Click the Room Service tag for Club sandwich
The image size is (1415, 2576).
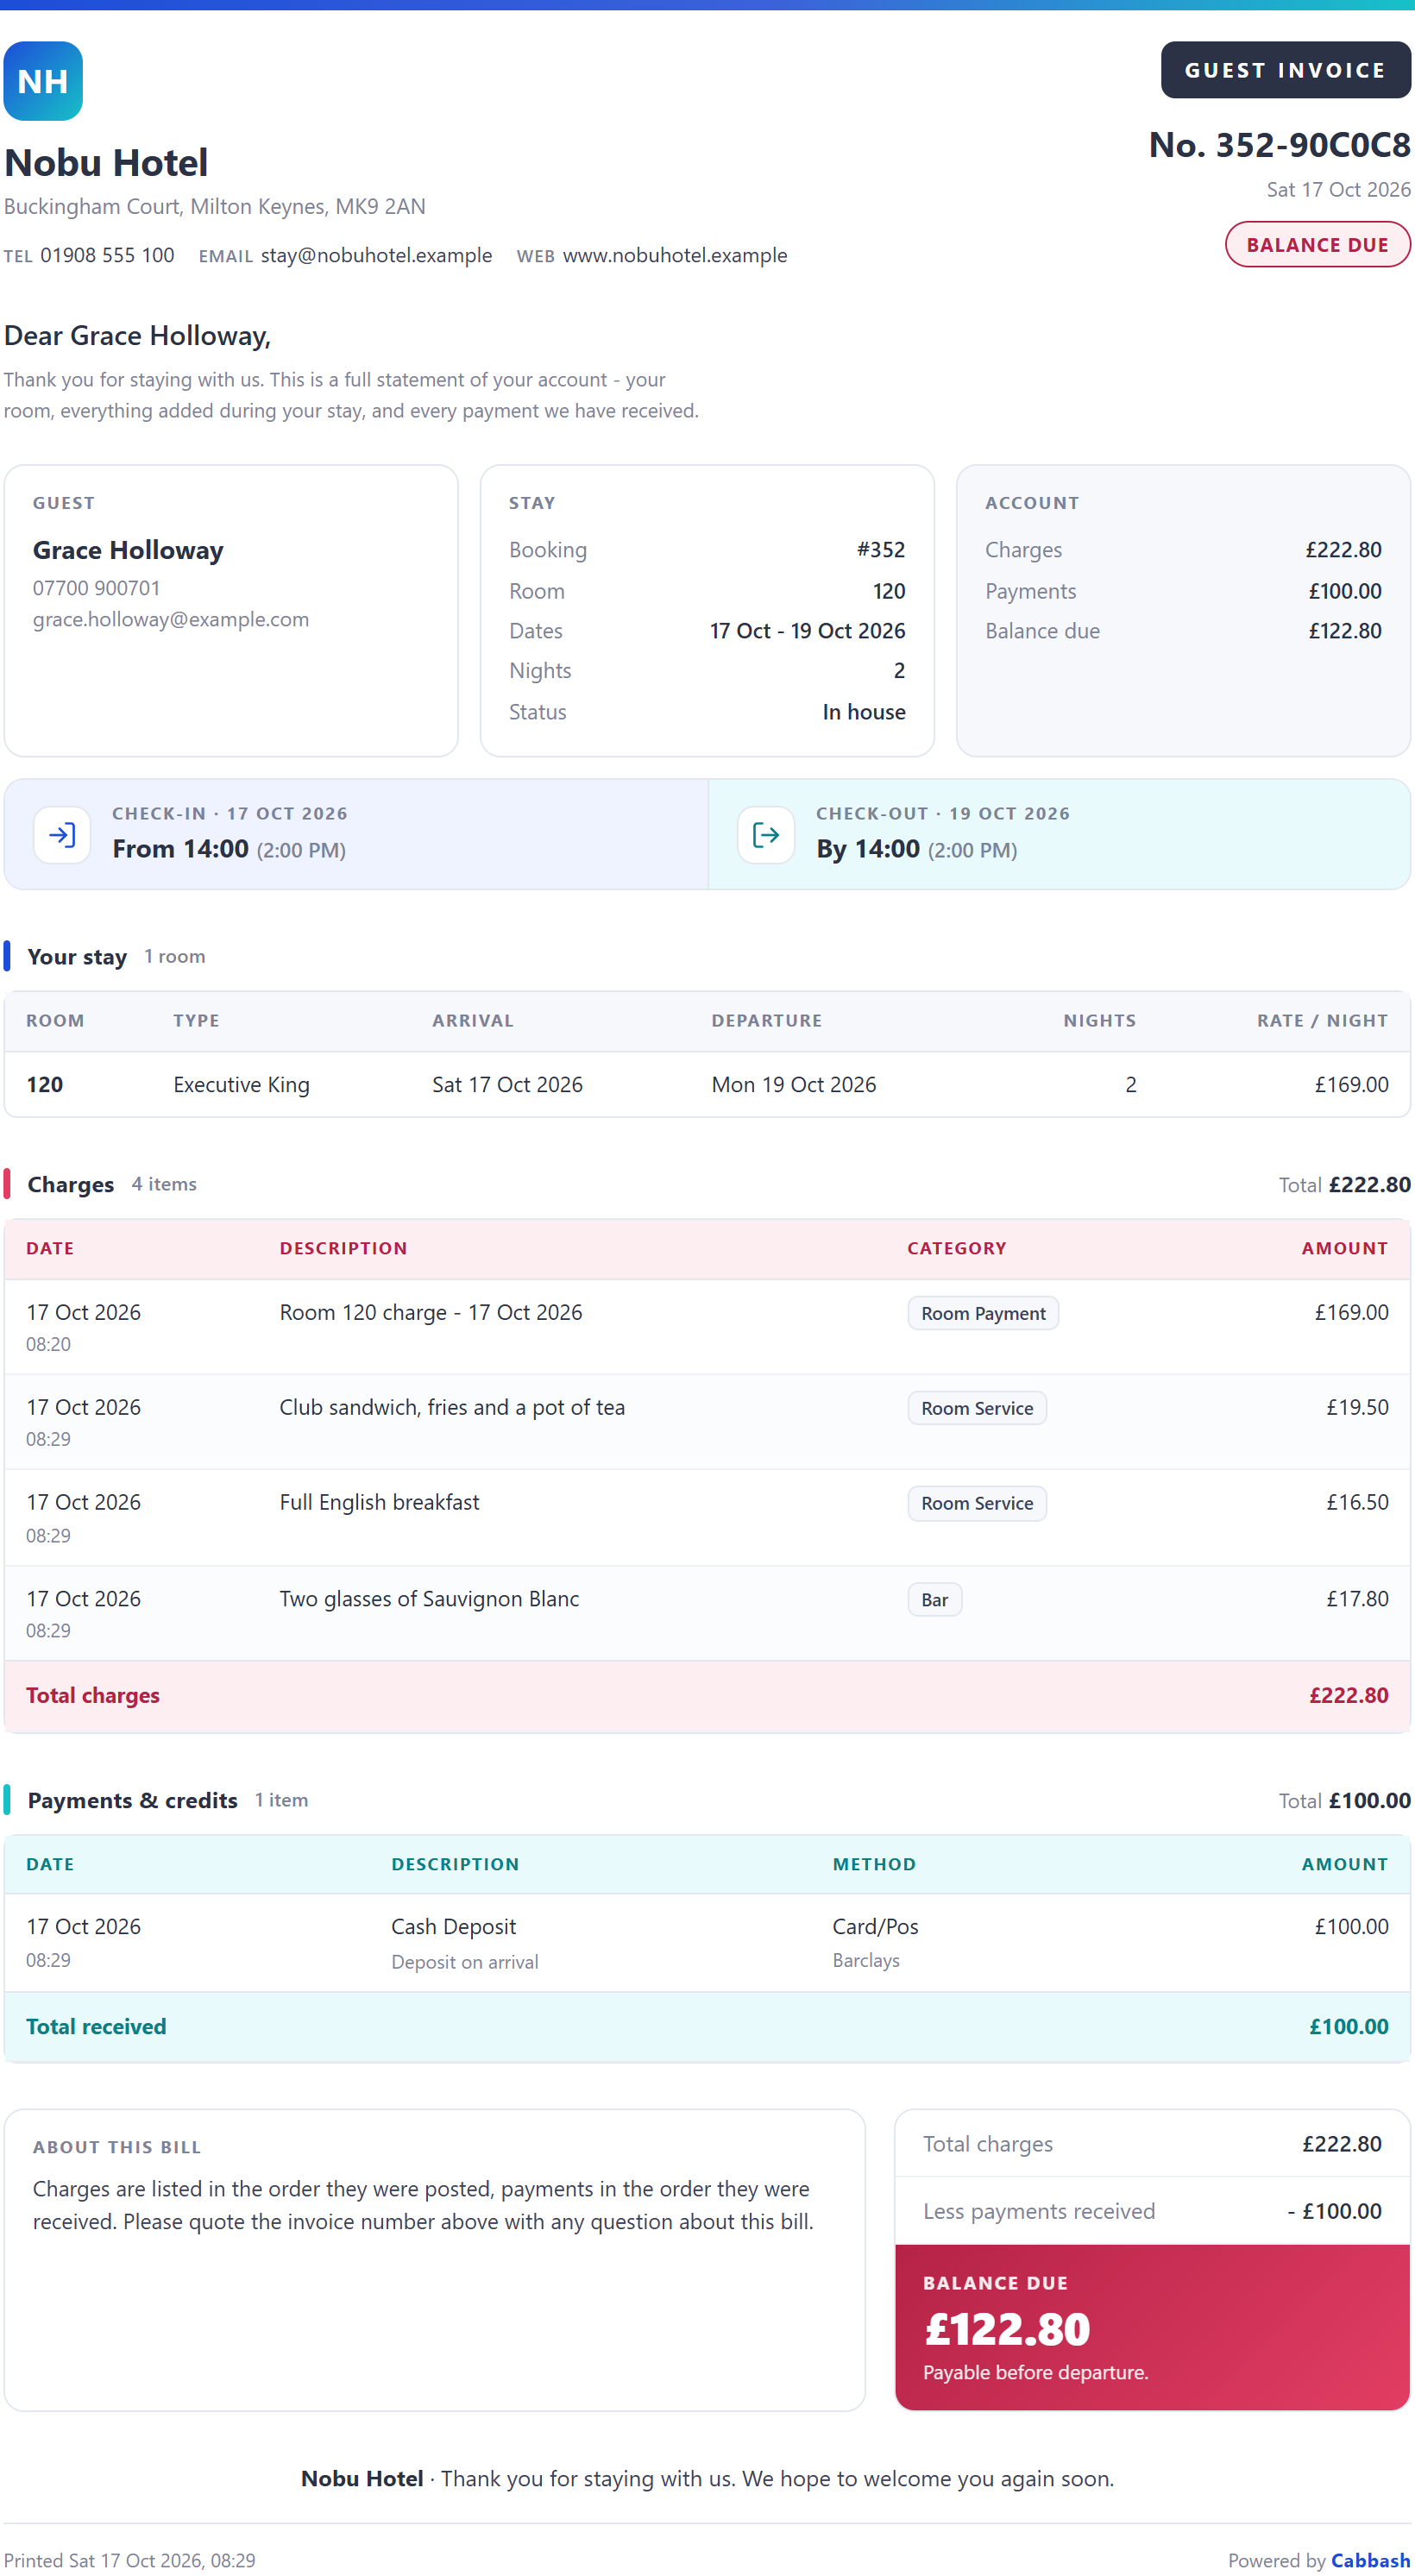(x=977, y=1408)
